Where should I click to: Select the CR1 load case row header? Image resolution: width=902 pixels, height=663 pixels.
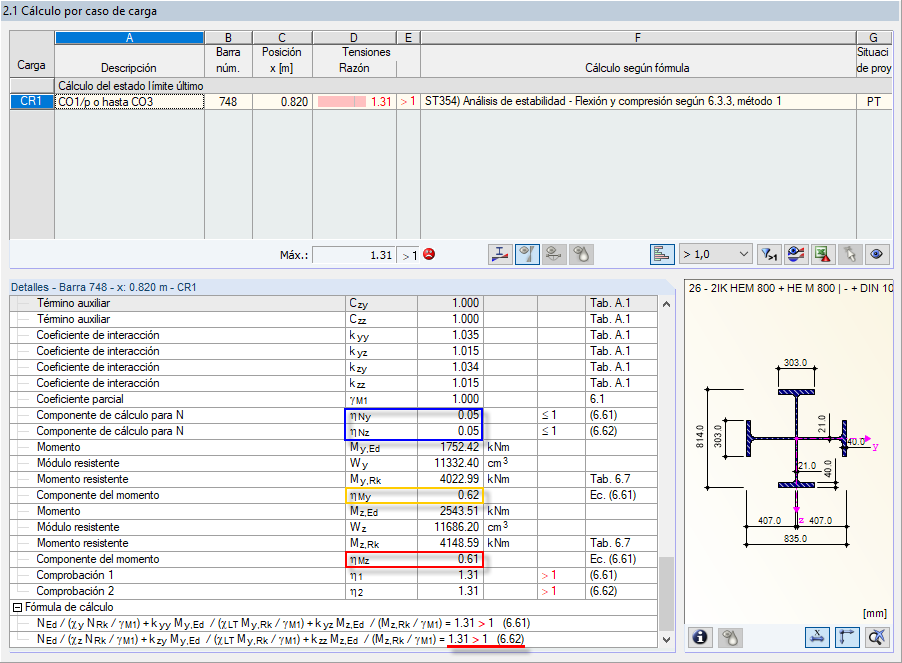[x=31, y=101]
